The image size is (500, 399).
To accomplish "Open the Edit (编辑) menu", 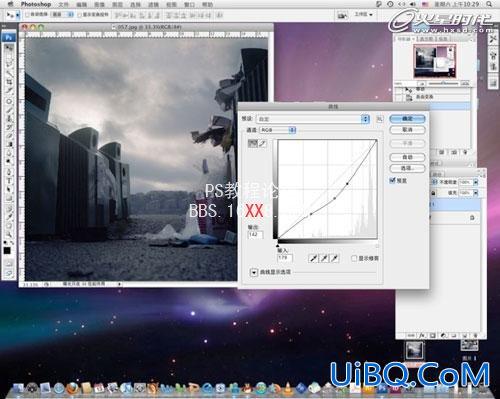I will tap(81, 4).
